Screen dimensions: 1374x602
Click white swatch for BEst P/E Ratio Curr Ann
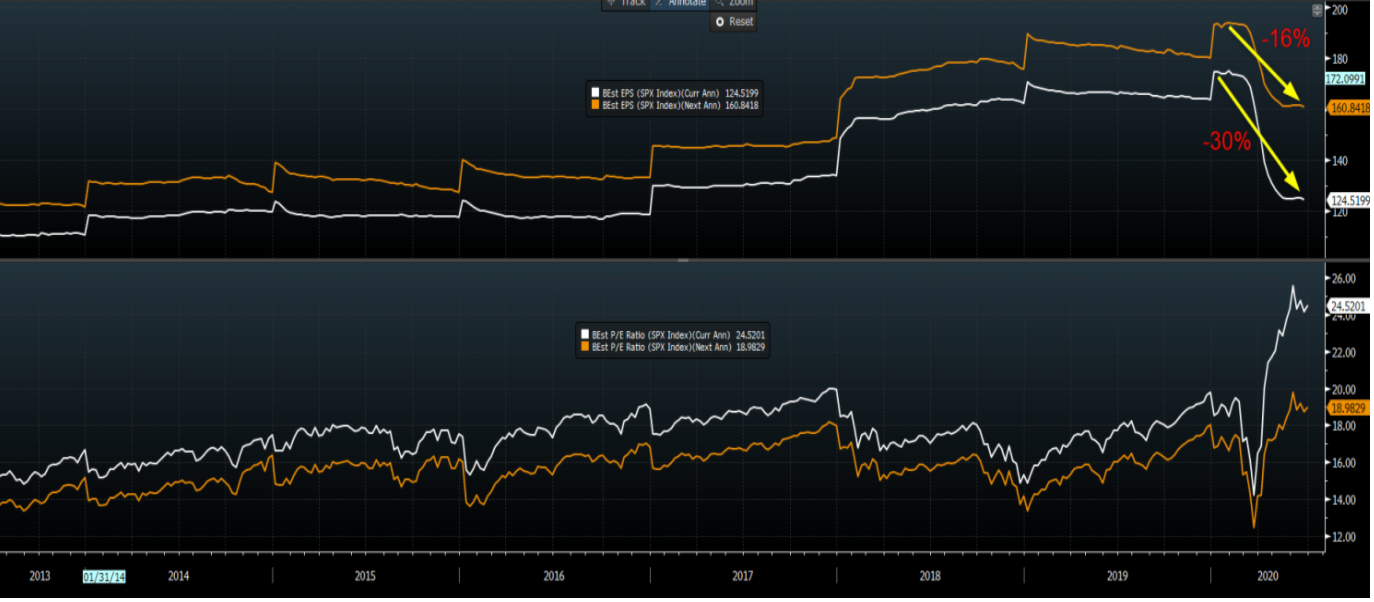point(585,336)
